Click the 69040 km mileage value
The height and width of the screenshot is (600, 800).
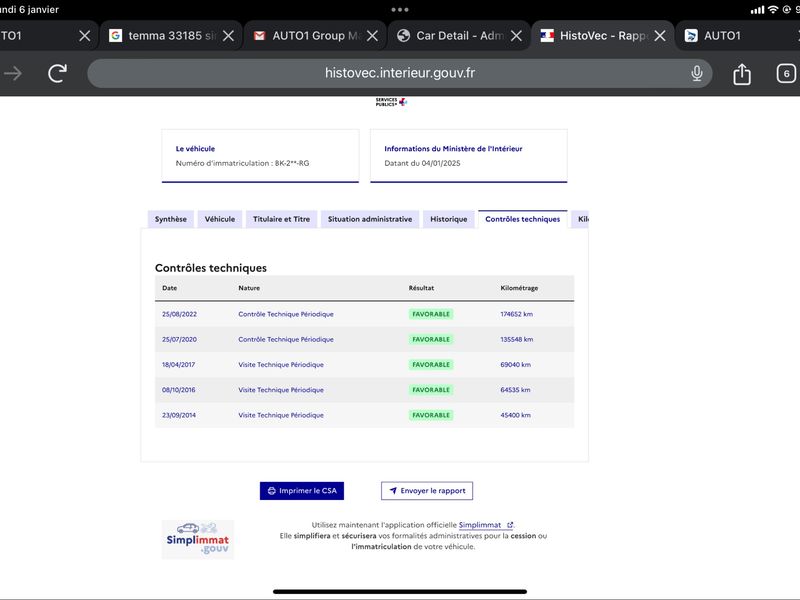tap(515, 365)
